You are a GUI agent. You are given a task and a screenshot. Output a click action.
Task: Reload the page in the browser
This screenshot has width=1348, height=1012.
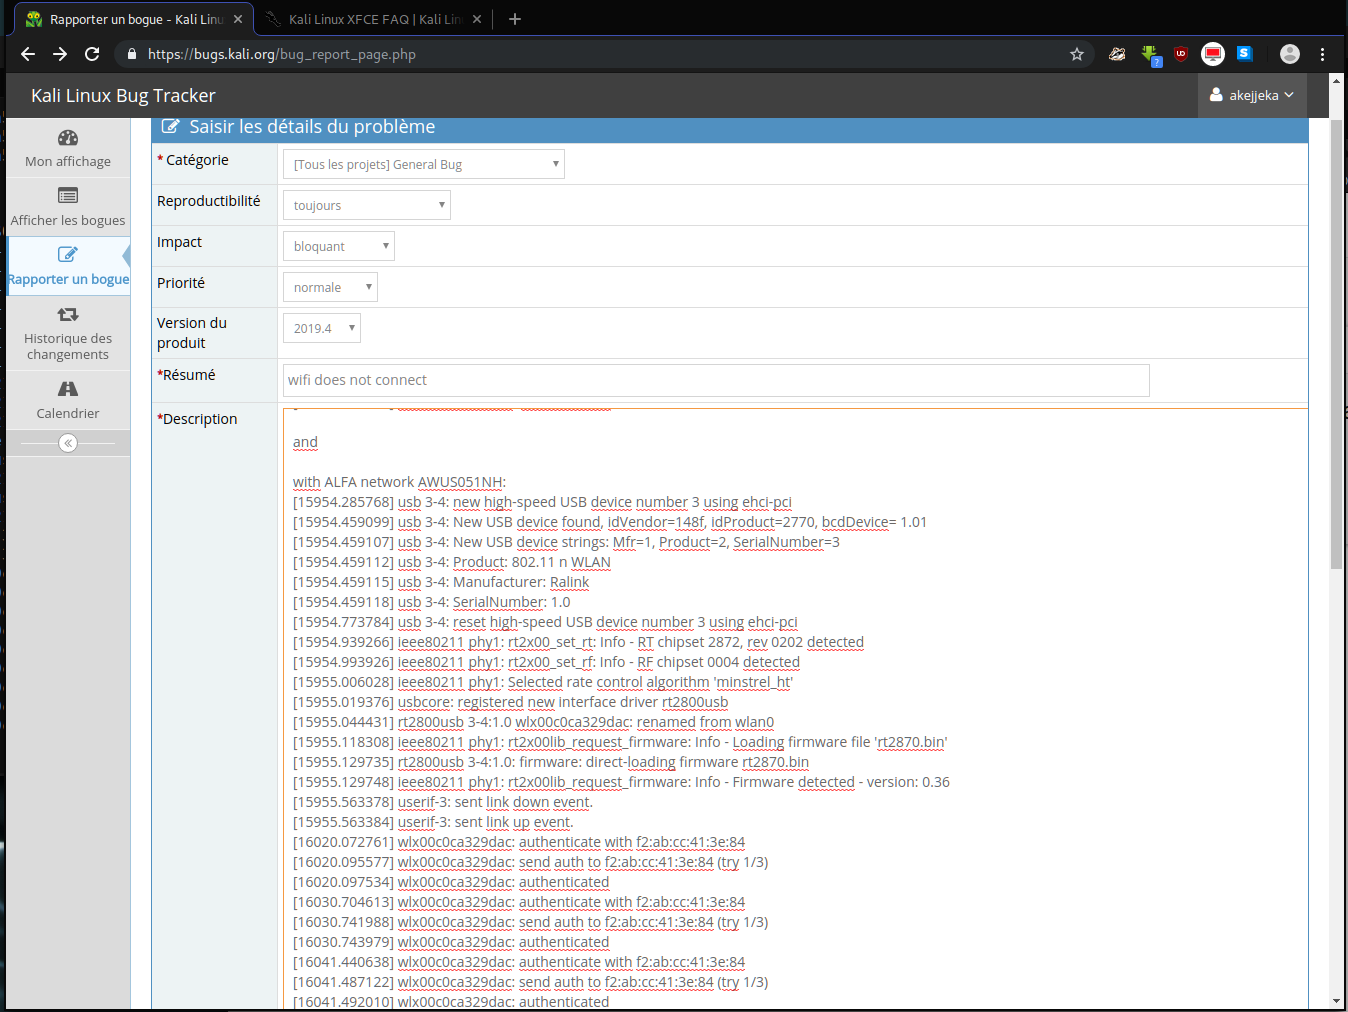click(x=92, y=54)
